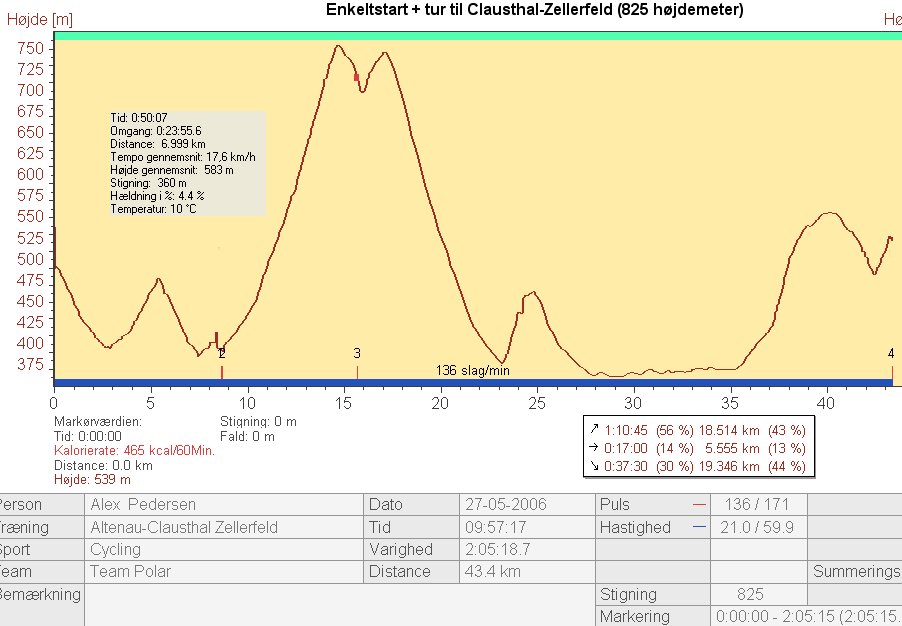Click the Team field 'Team Polar'
The image size is (902, 626).
(x=224, y=571)
